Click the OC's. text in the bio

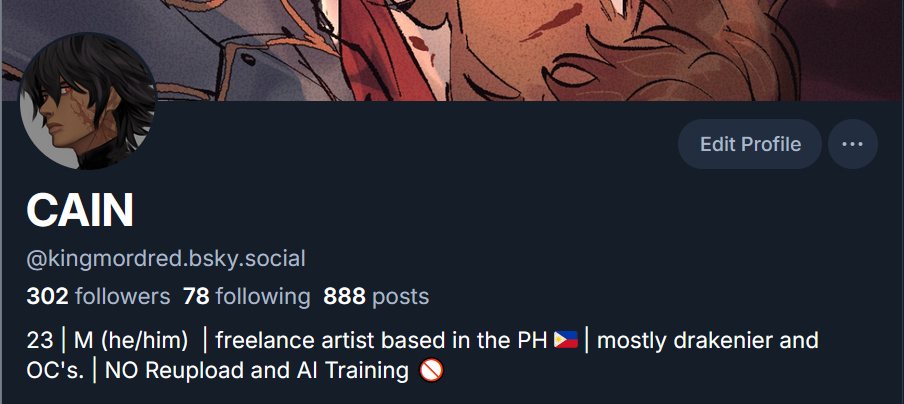[55, 371]
